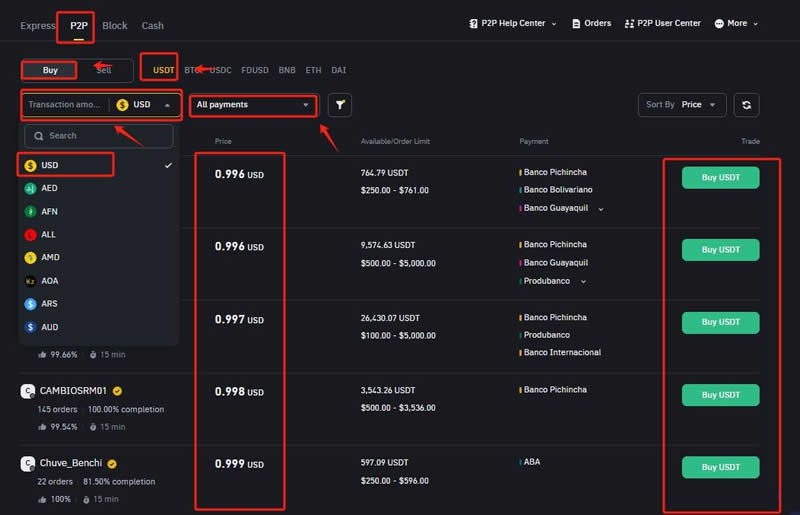Screen dimensions: 800x515
Task: Click the Banco Bolivariano payment label
Action: click(558, 190)
